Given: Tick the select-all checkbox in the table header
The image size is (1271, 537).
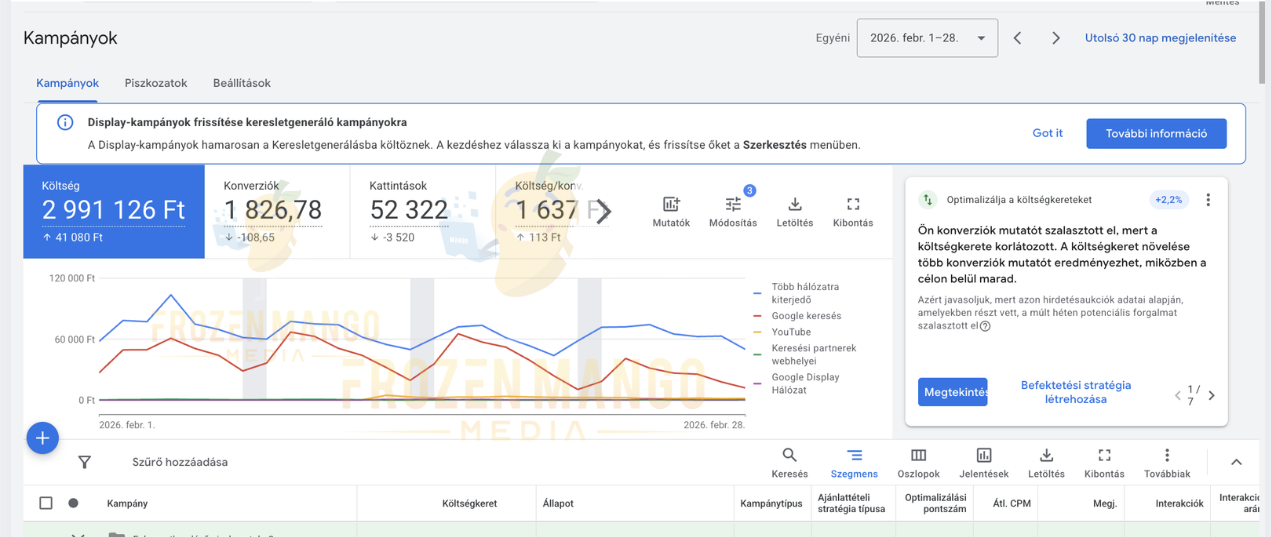Looking at the screenshot, I should pos(45,503).
